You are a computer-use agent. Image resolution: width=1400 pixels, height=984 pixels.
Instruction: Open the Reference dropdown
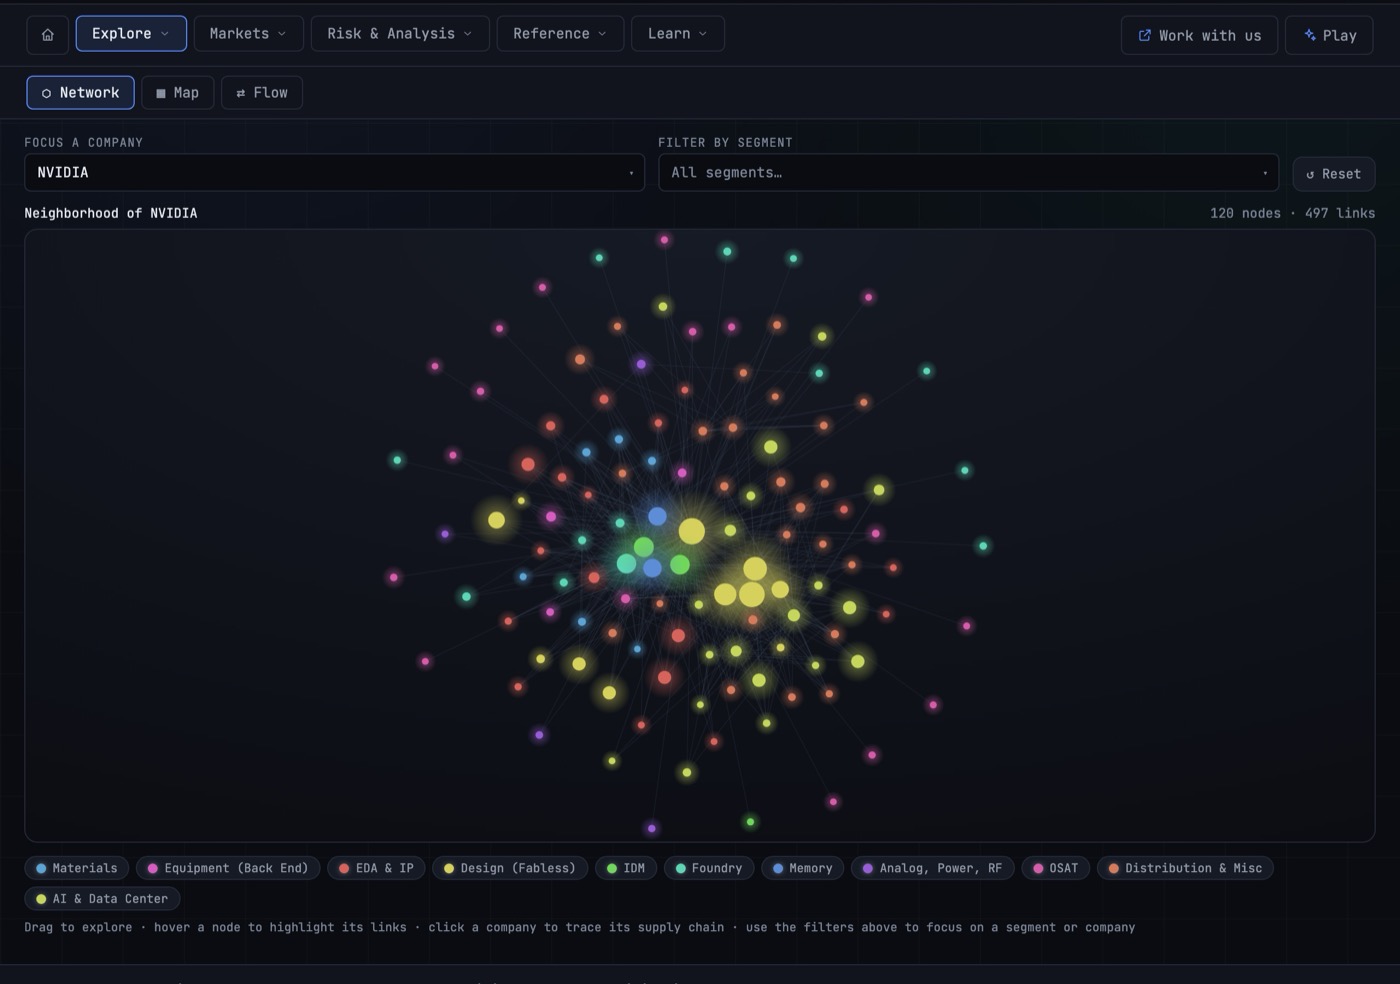[x=560, y=34]
